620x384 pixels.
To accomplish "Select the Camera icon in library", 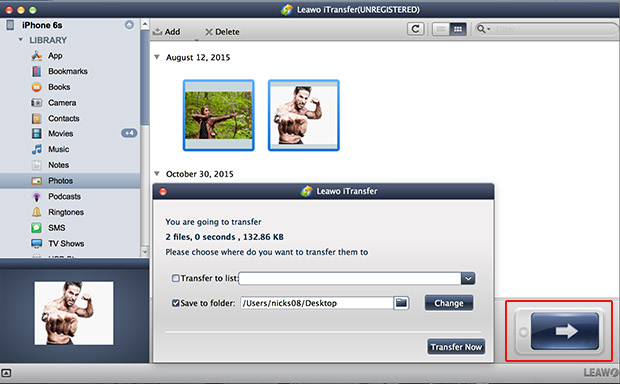I will (x=36, y=102).
